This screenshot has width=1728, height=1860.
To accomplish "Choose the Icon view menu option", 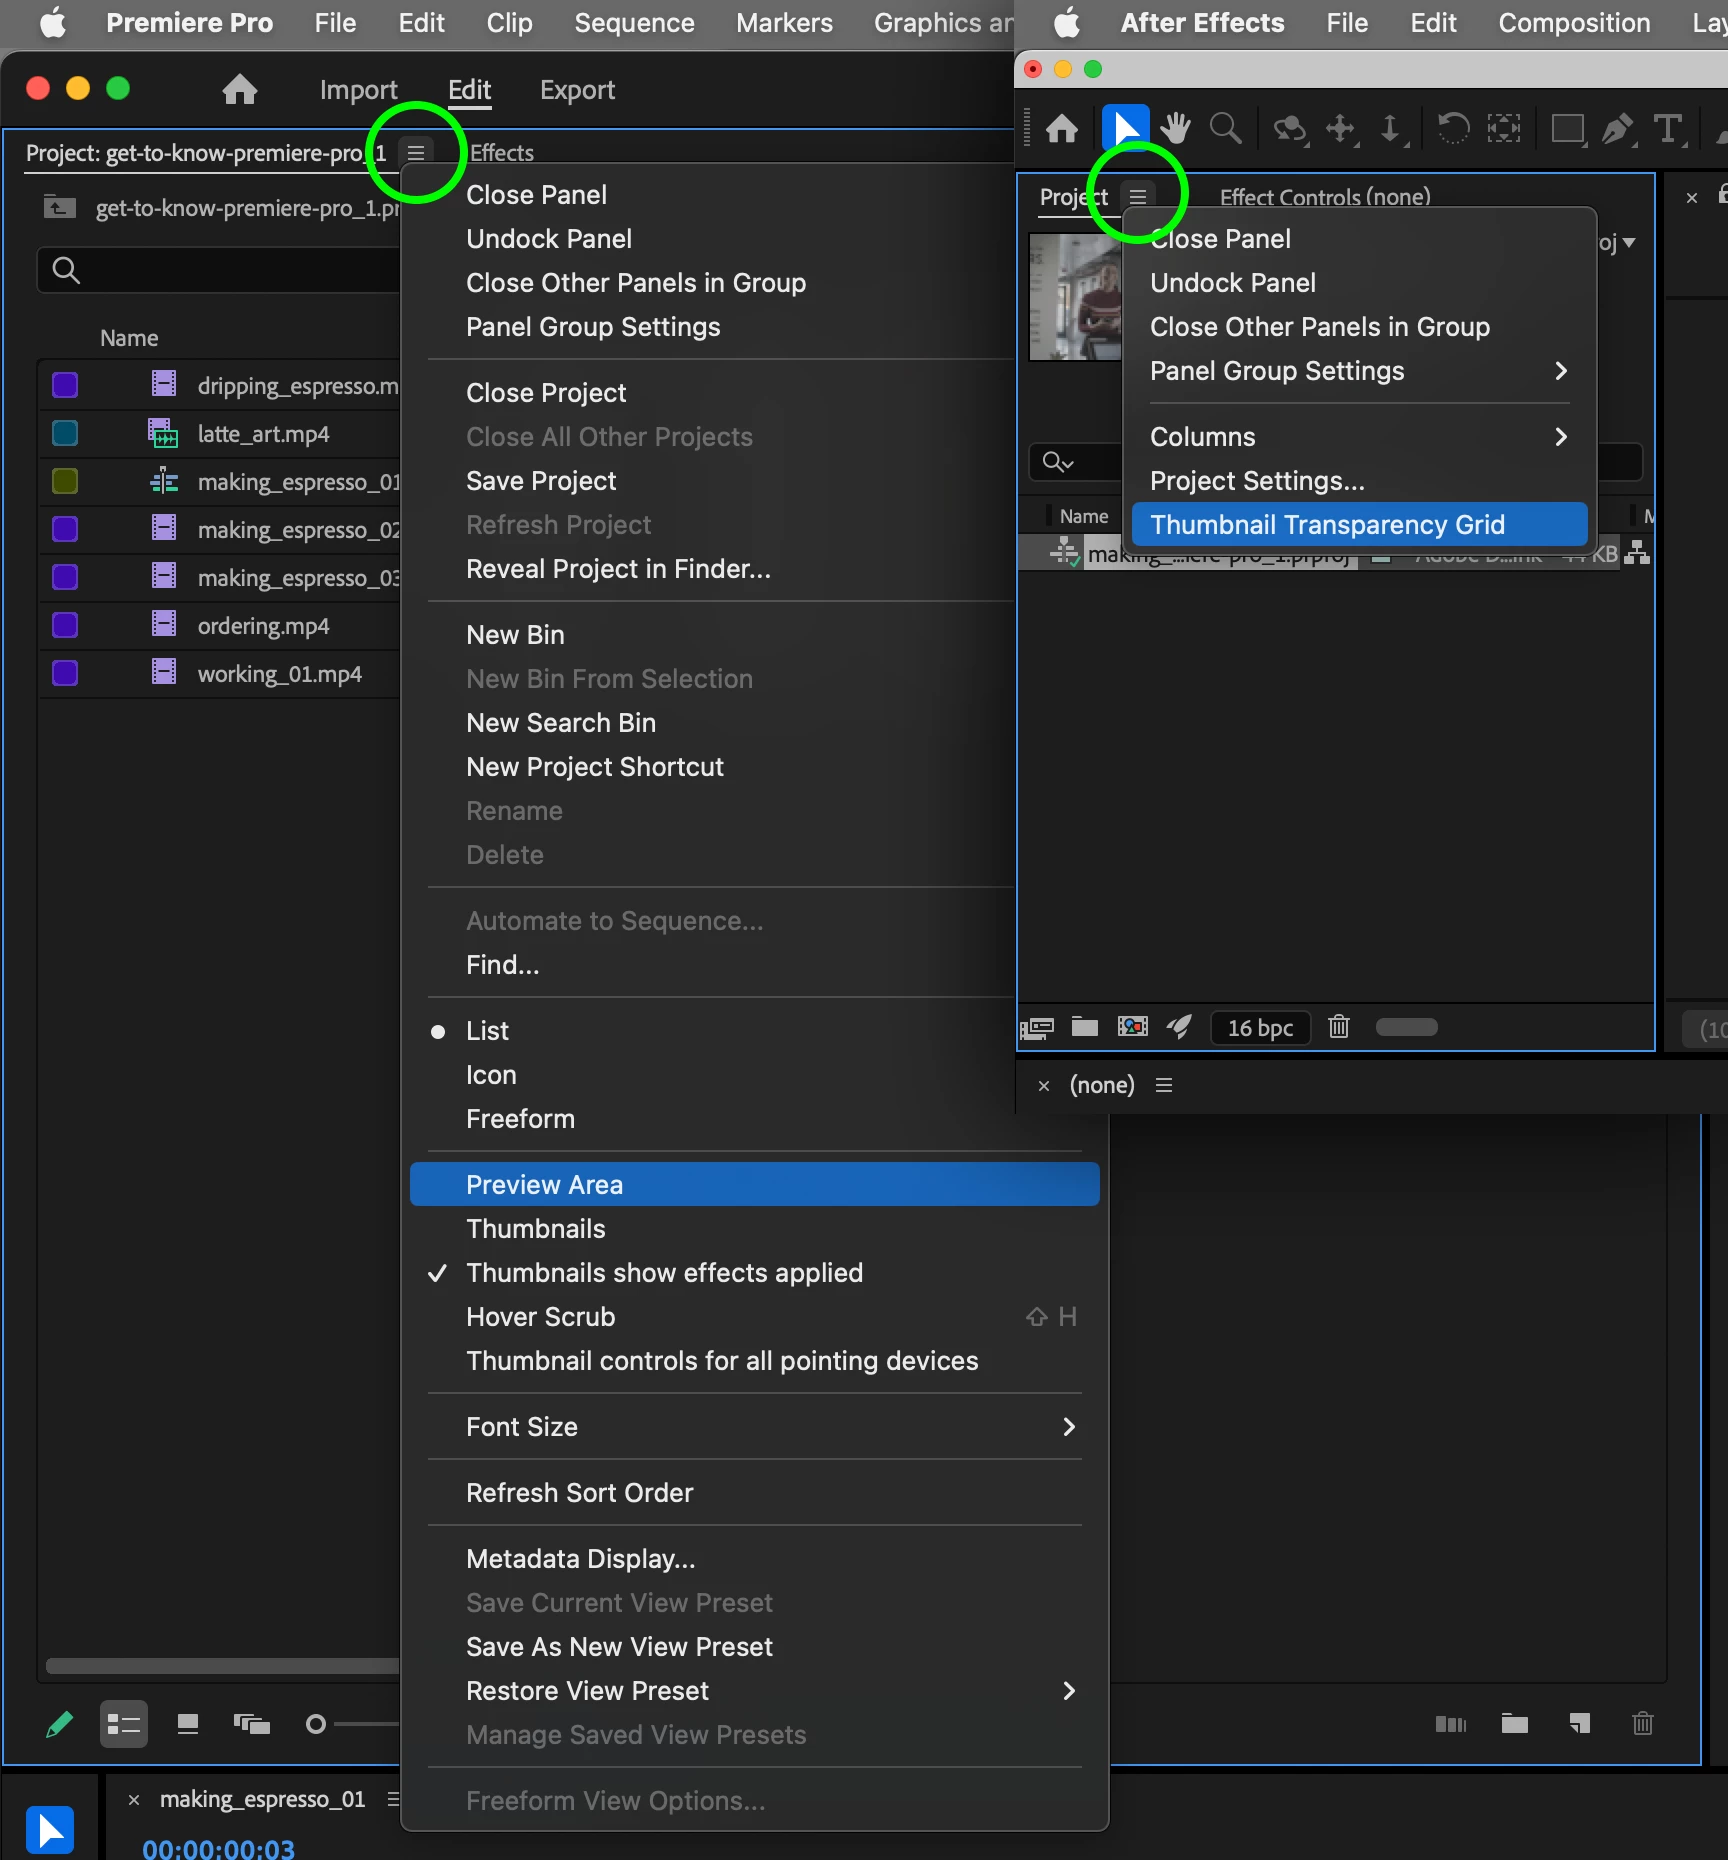I will (x=755, y=1075).
